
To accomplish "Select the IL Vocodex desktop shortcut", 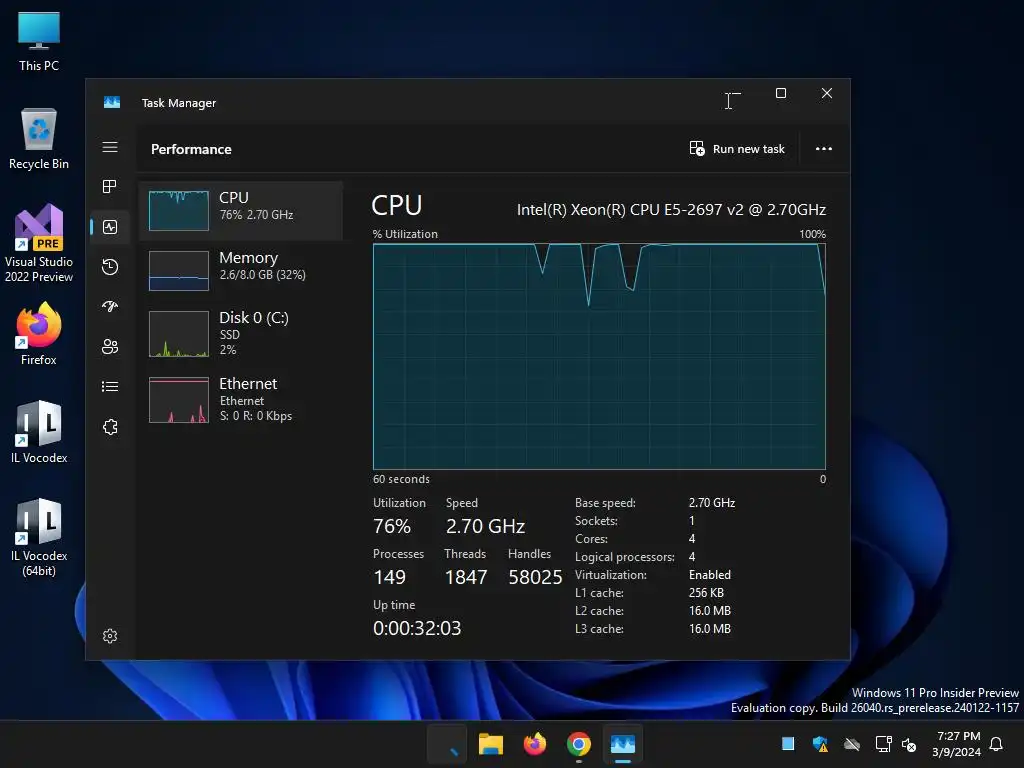I will [x=39, y=432].
